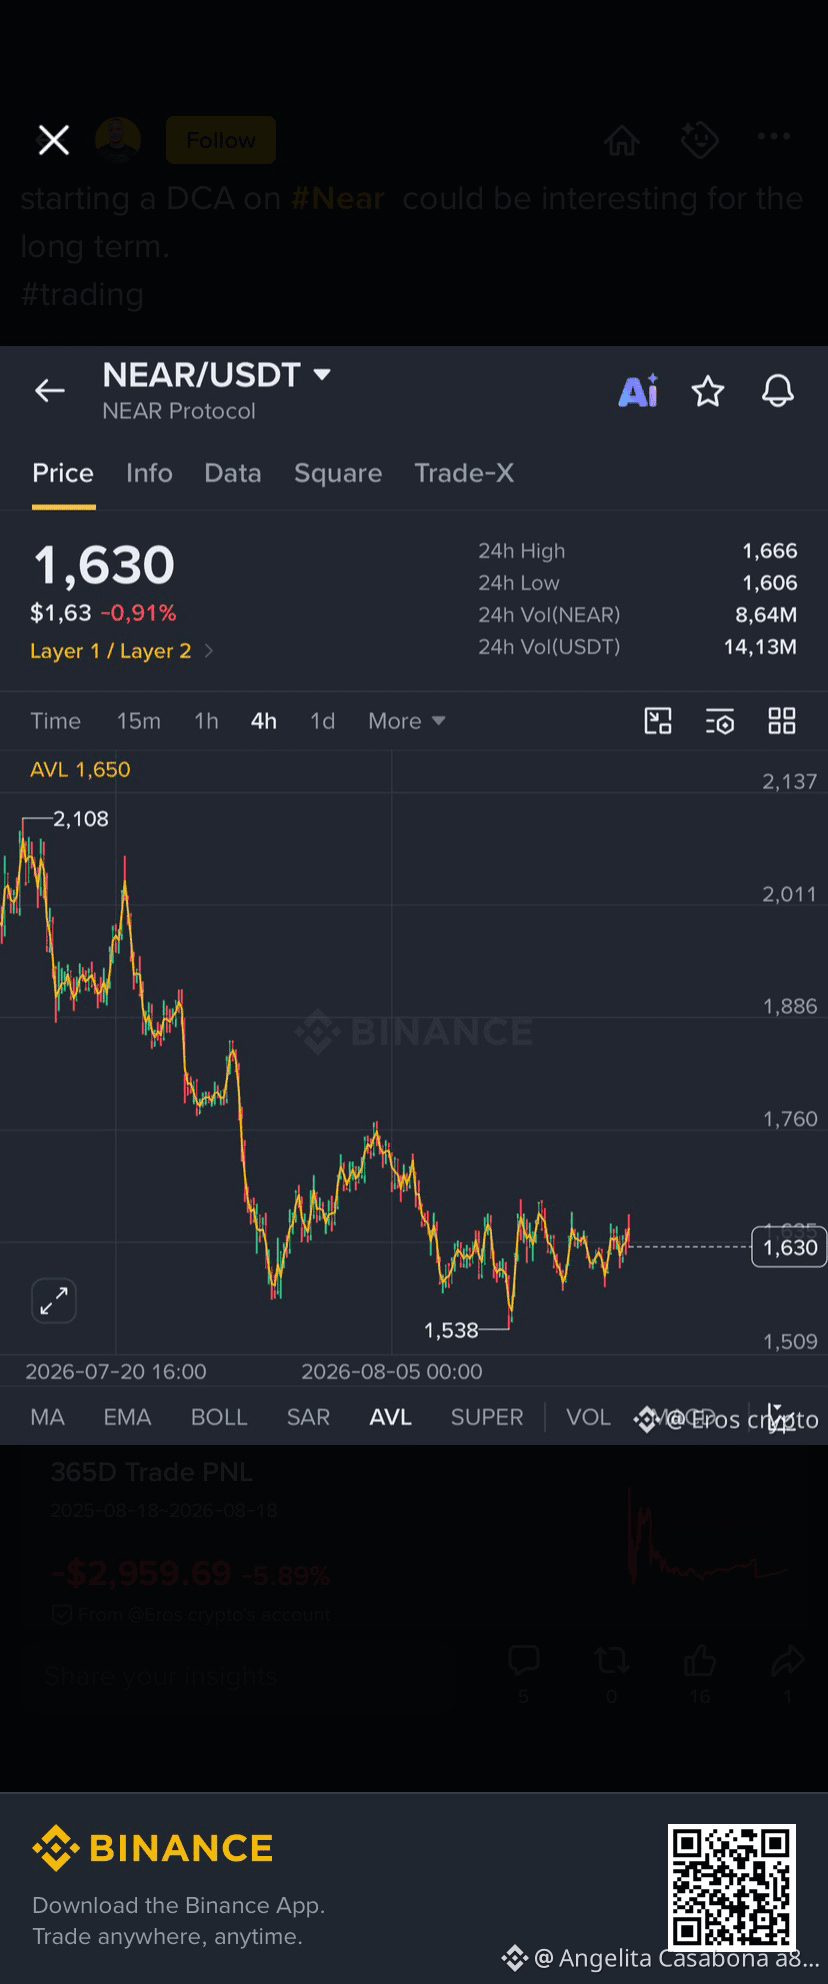This screenshot has height=1984, width=828.
Task: Toggle the SAR indicator
Action: [308, 1417]
